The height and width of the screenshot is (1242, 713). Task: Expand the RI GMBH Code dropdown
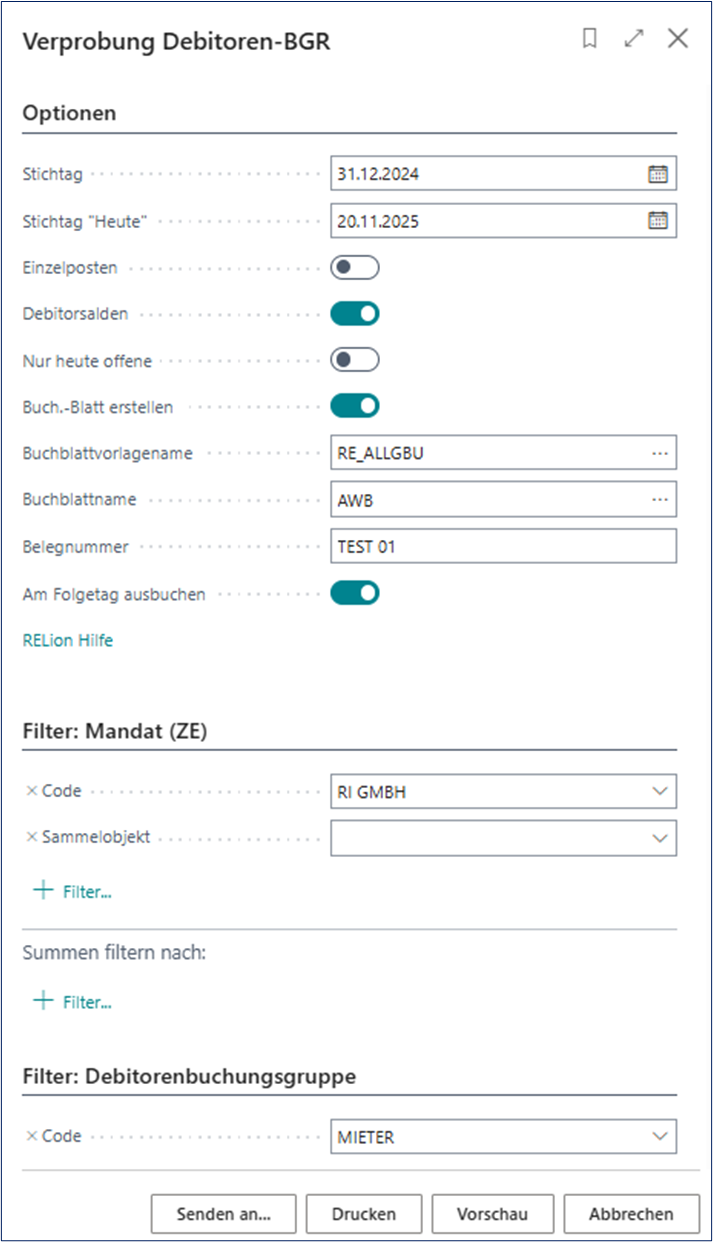tap(659, 791)
